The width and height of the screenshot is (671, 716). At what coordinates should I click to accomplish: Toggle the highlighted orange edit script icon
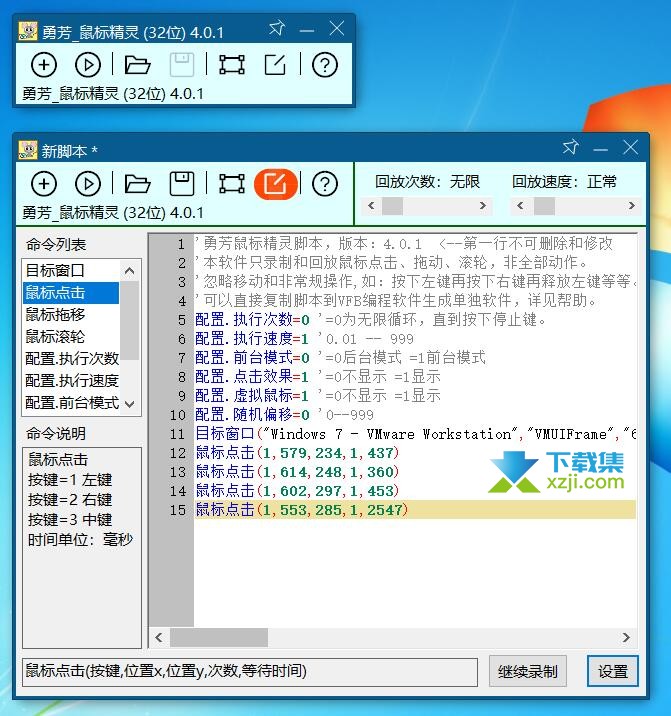point(275,184)
